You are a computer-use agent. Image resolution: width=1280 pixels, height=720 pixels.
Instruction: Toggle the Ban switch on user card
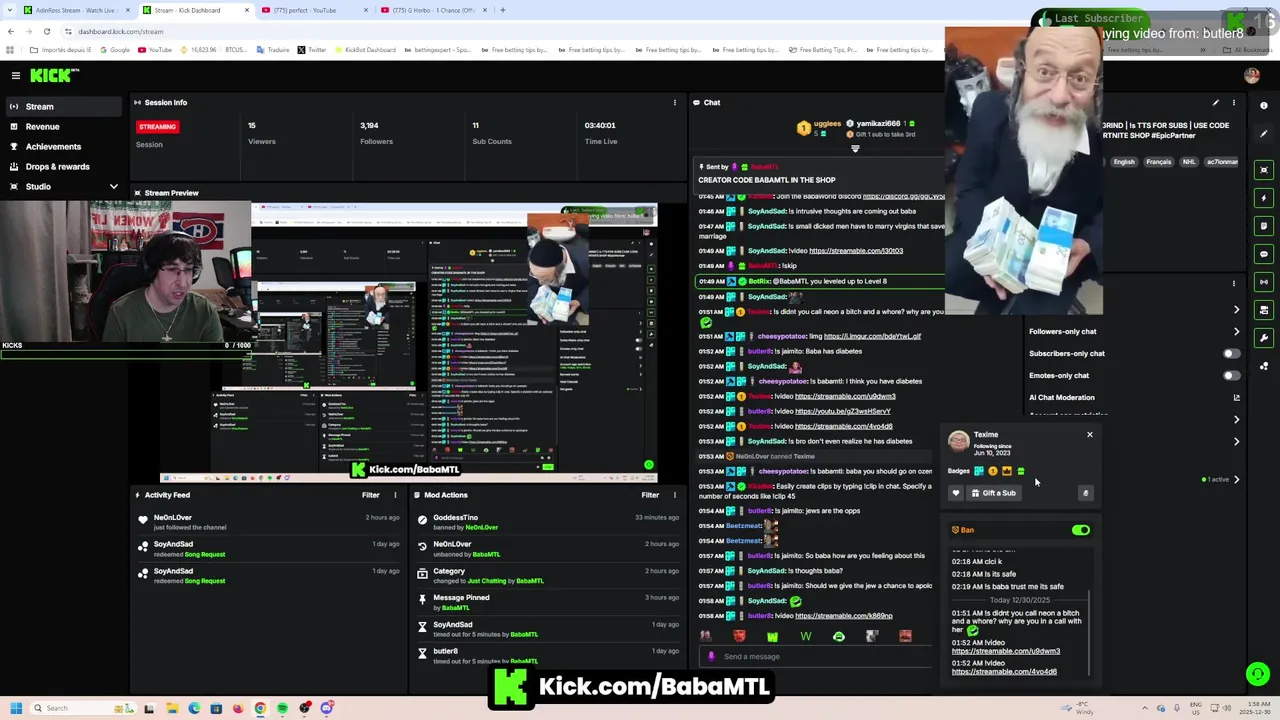[1081, 530]
